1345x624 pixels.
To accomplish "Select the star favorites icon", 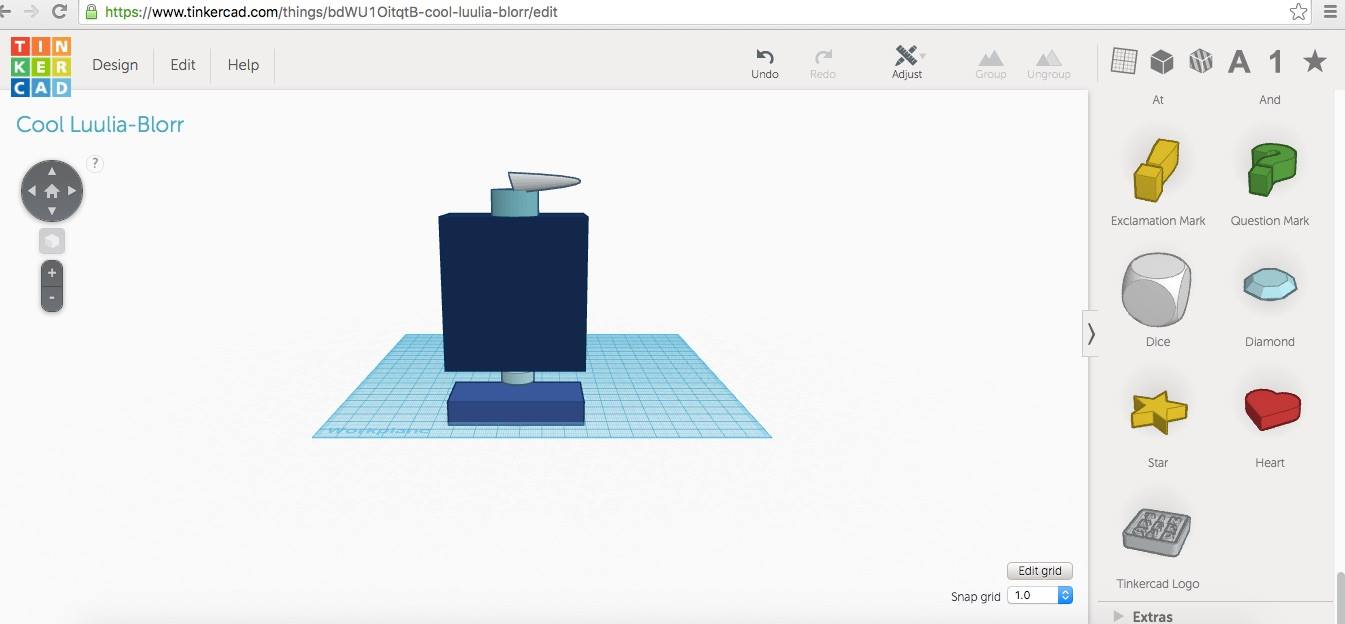I will 1315,62.
